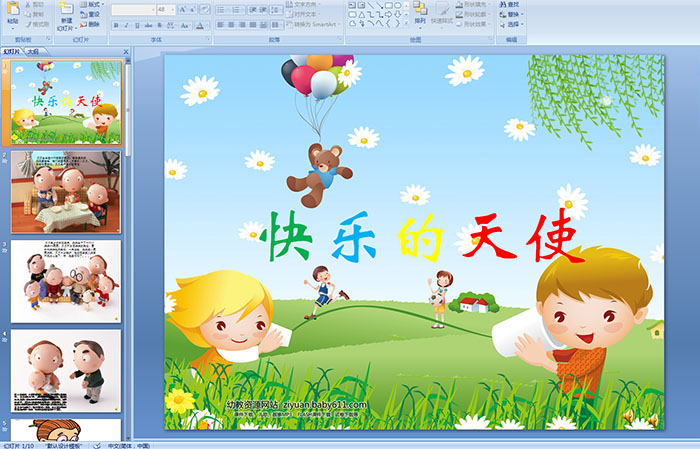Switch to the Outline (大纲) tab
The image size is (700, 449).
(34, 50)
